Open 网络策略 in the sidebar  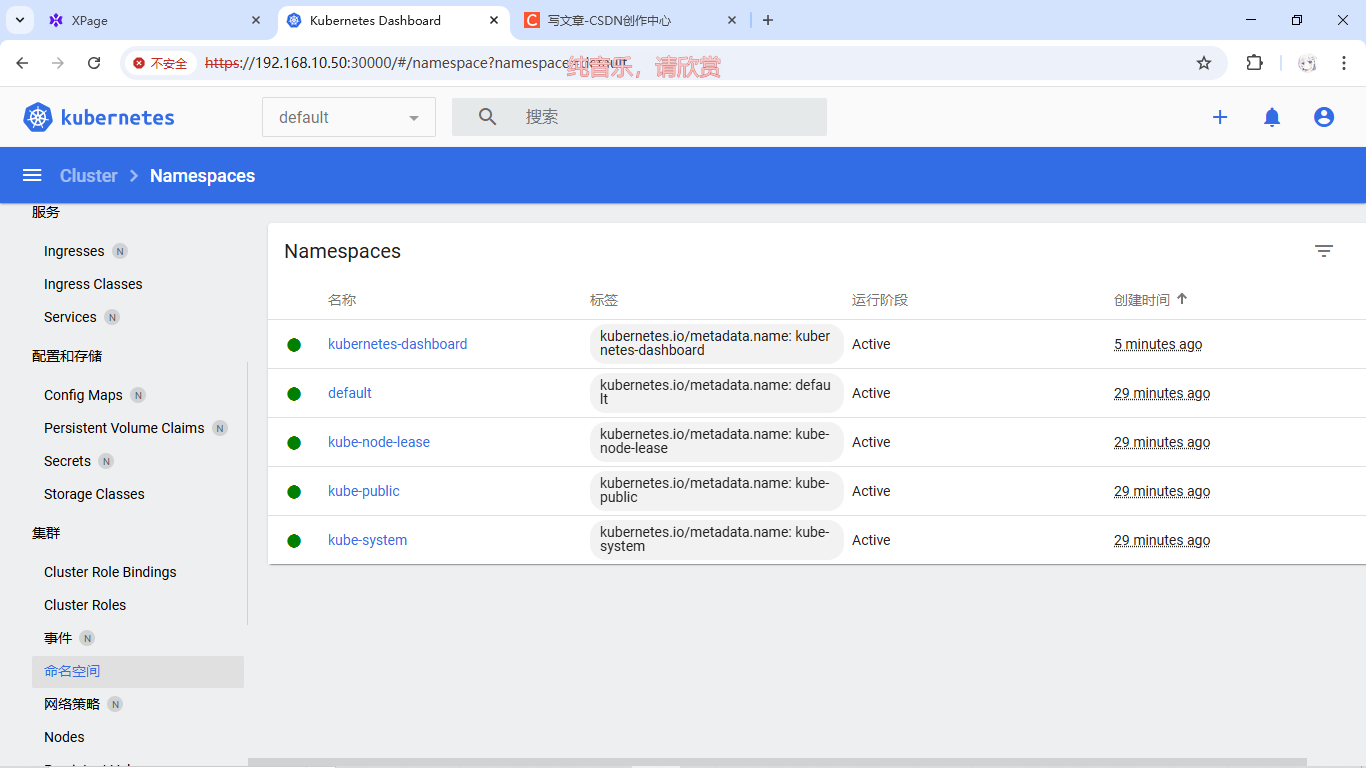click(x=72, y=704)
